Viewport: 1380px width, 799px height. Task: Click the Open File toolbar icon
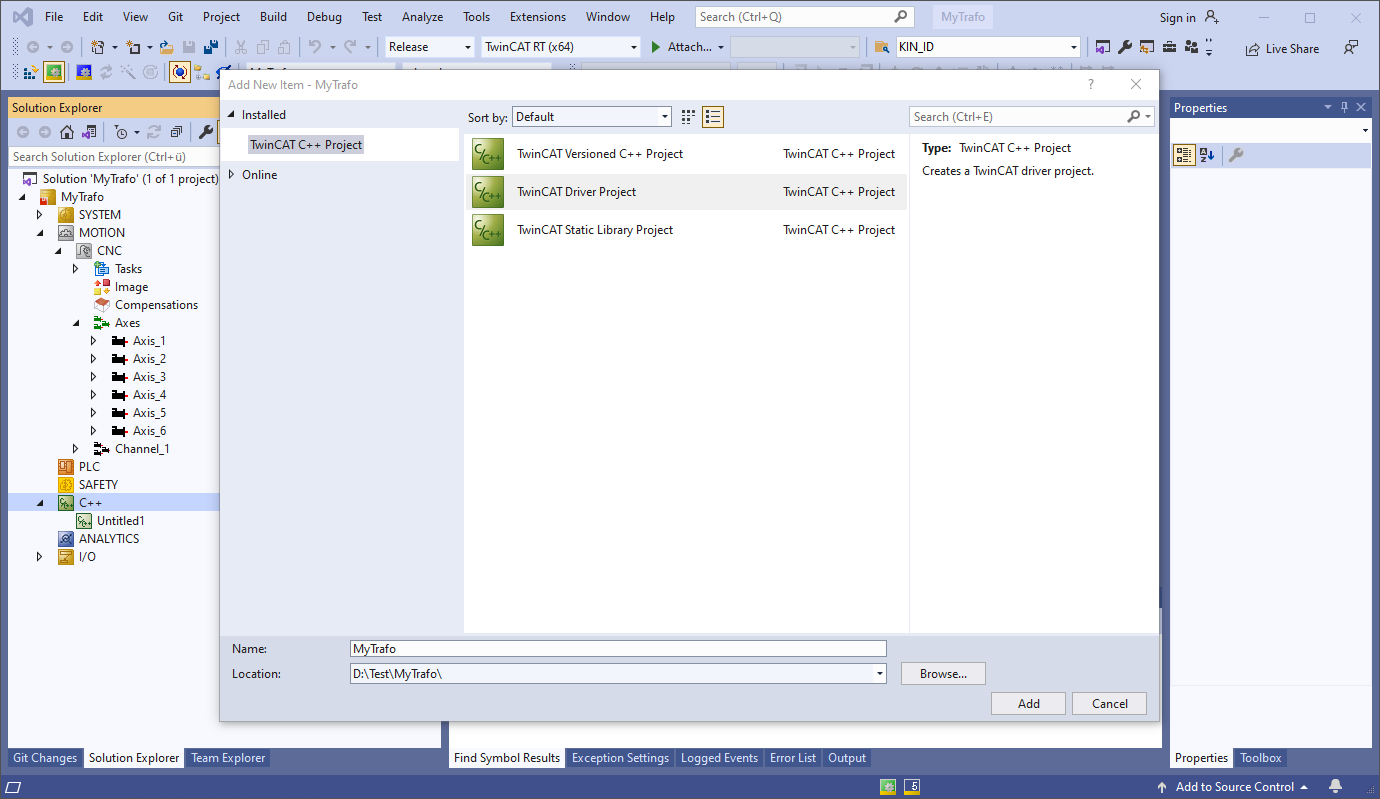click(167, 47)
